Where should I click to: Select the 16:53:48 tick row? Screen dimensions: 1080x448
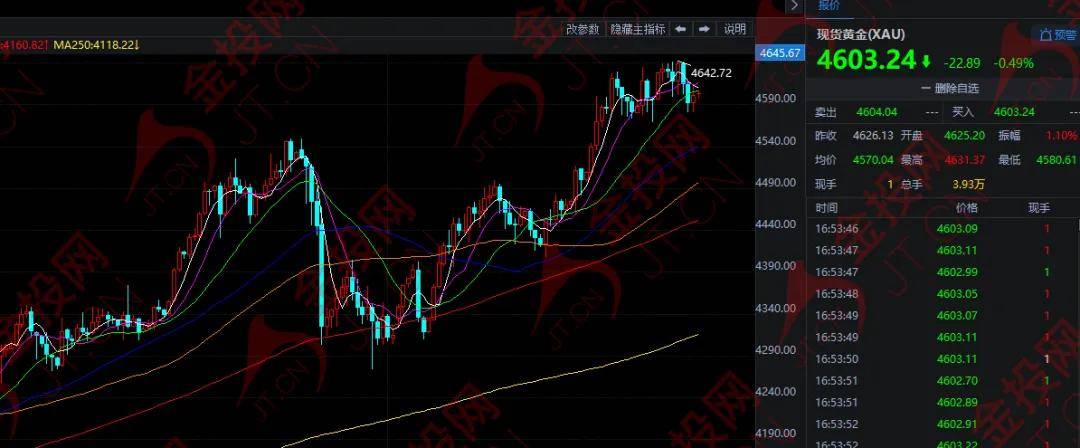[943, 294]
